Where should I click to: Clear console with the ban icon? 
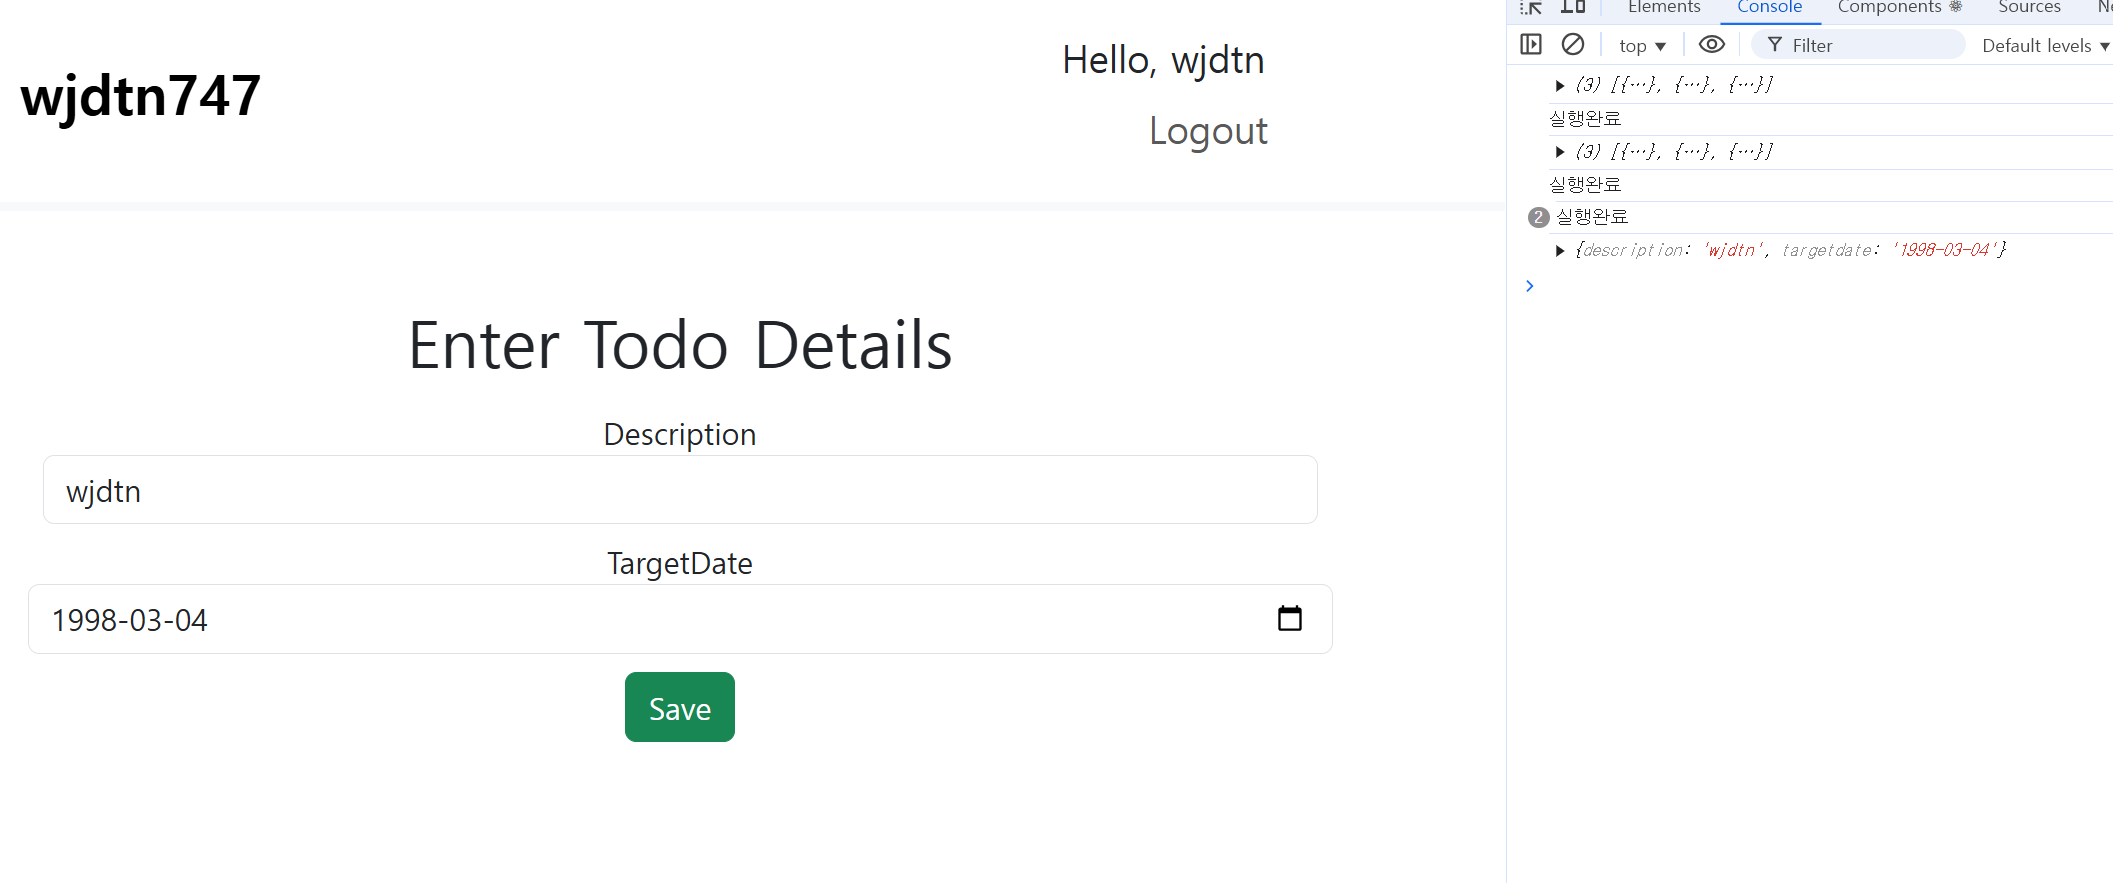tap(1573, 44)
